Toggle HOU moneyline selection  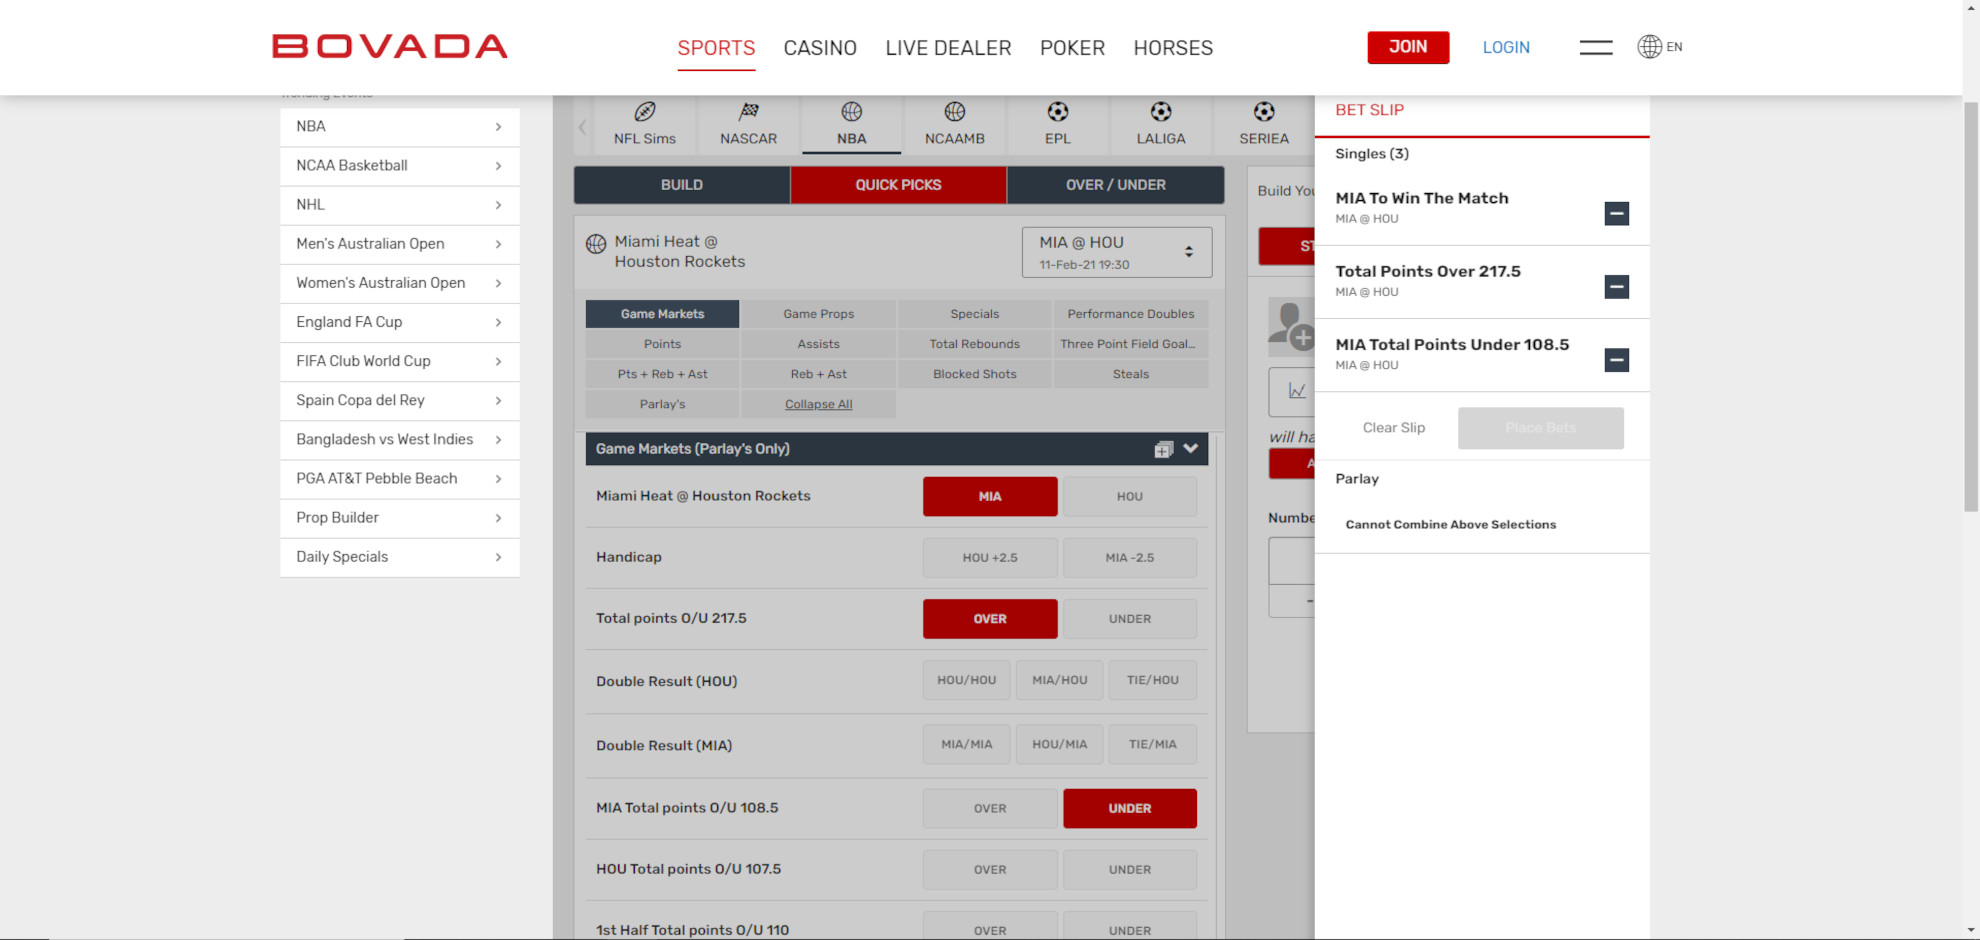1129,496
